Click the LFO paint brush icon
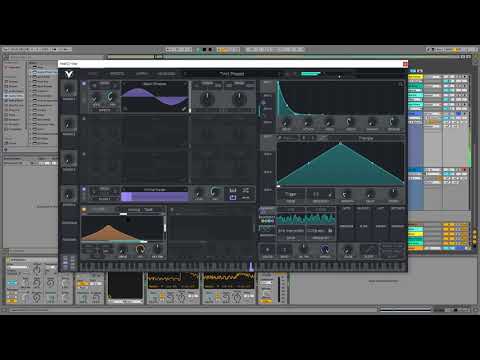480x360 pixels. [280, 138]
